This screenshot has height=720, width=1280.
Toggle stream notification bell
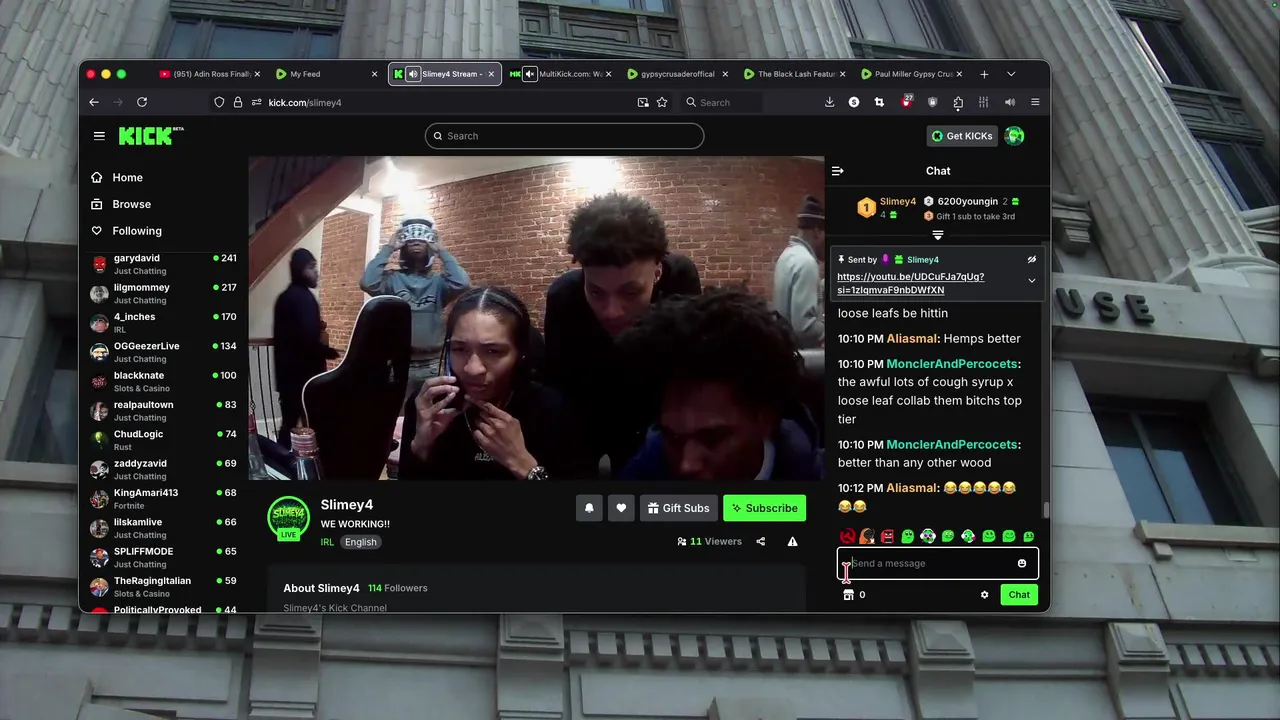coord(589,508)
